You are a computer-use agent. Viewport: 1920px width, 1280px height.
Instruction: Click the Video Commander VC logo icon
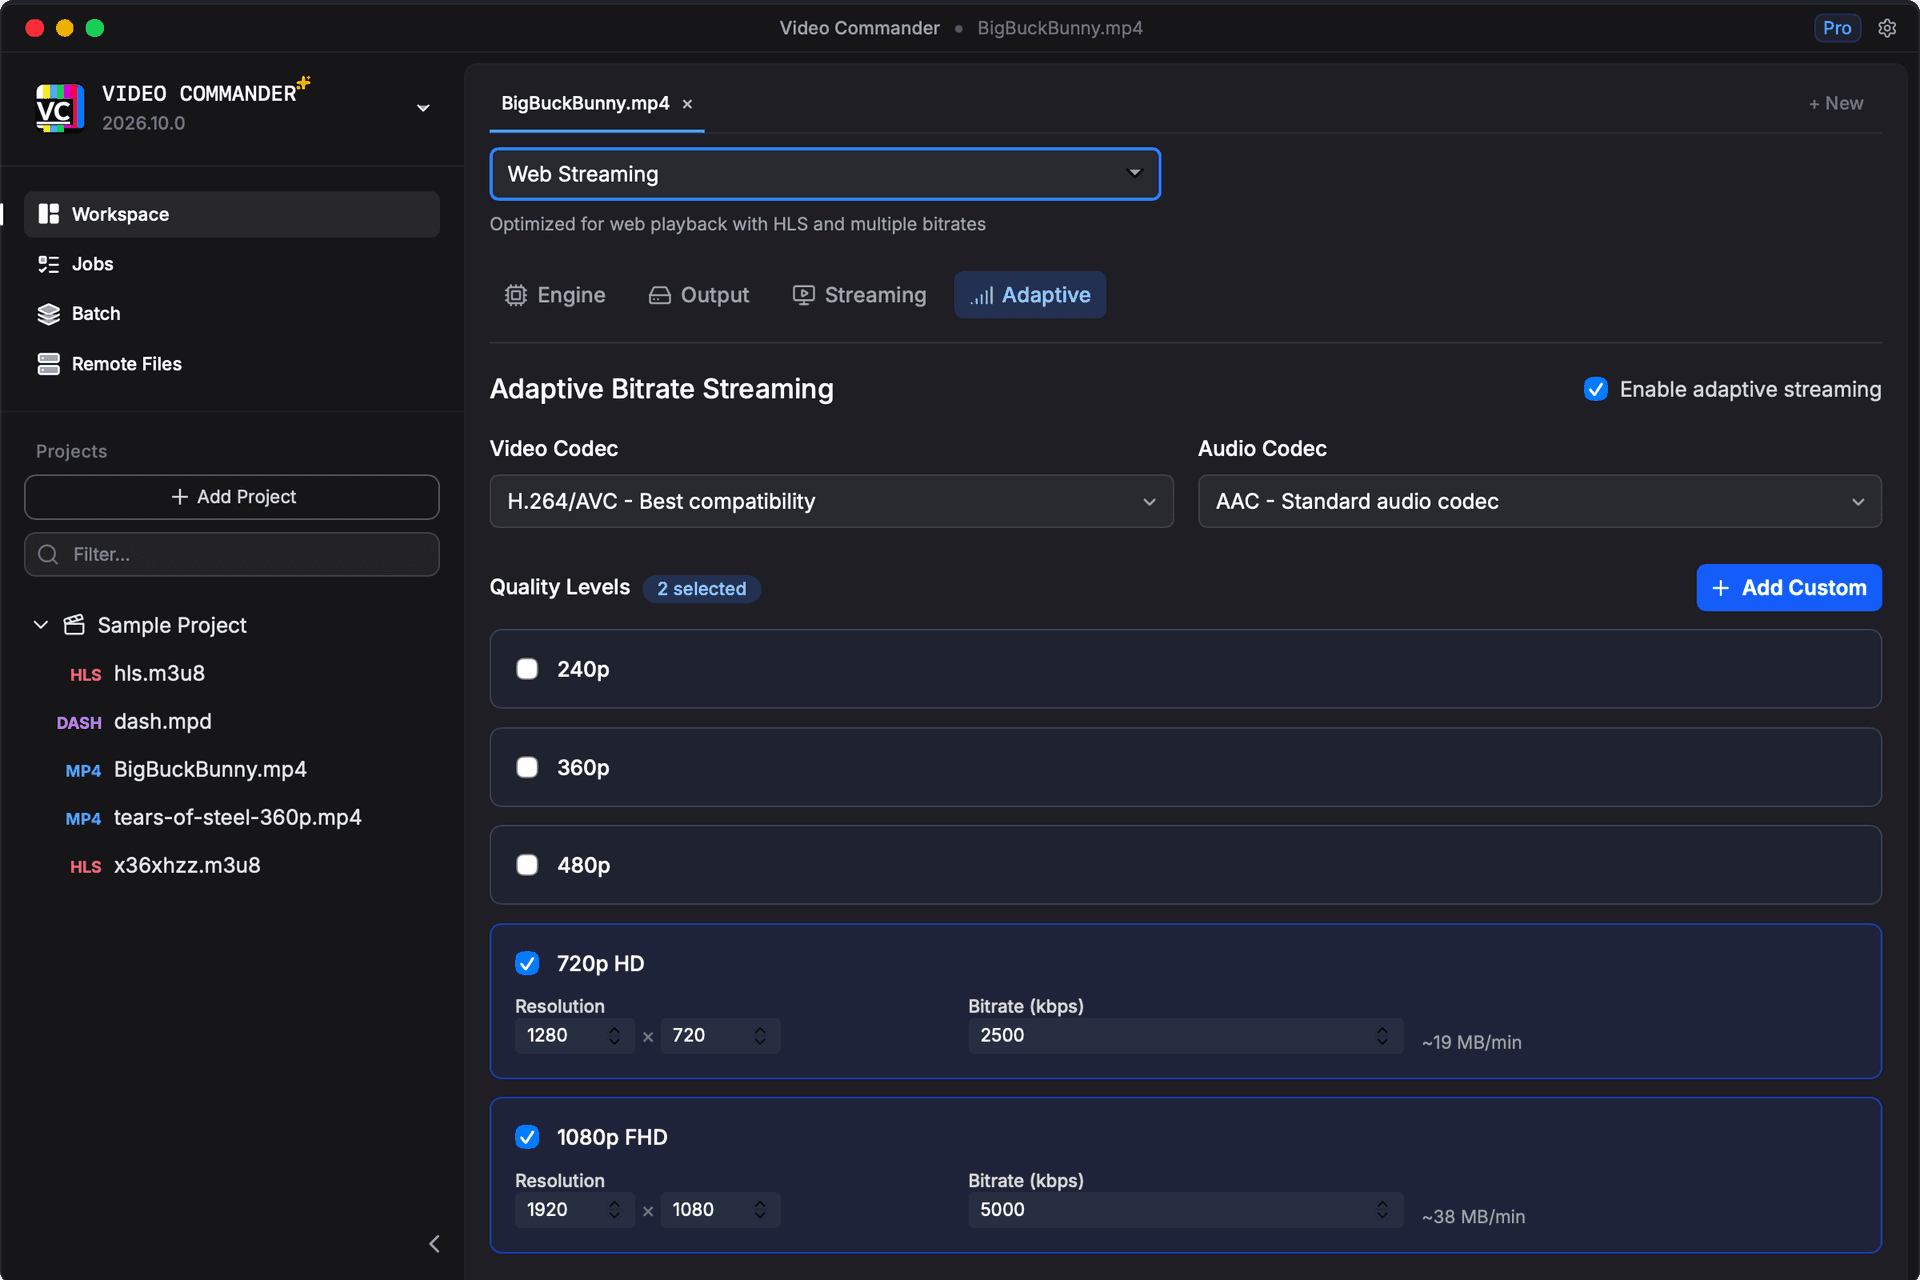(x=59, y=108)
